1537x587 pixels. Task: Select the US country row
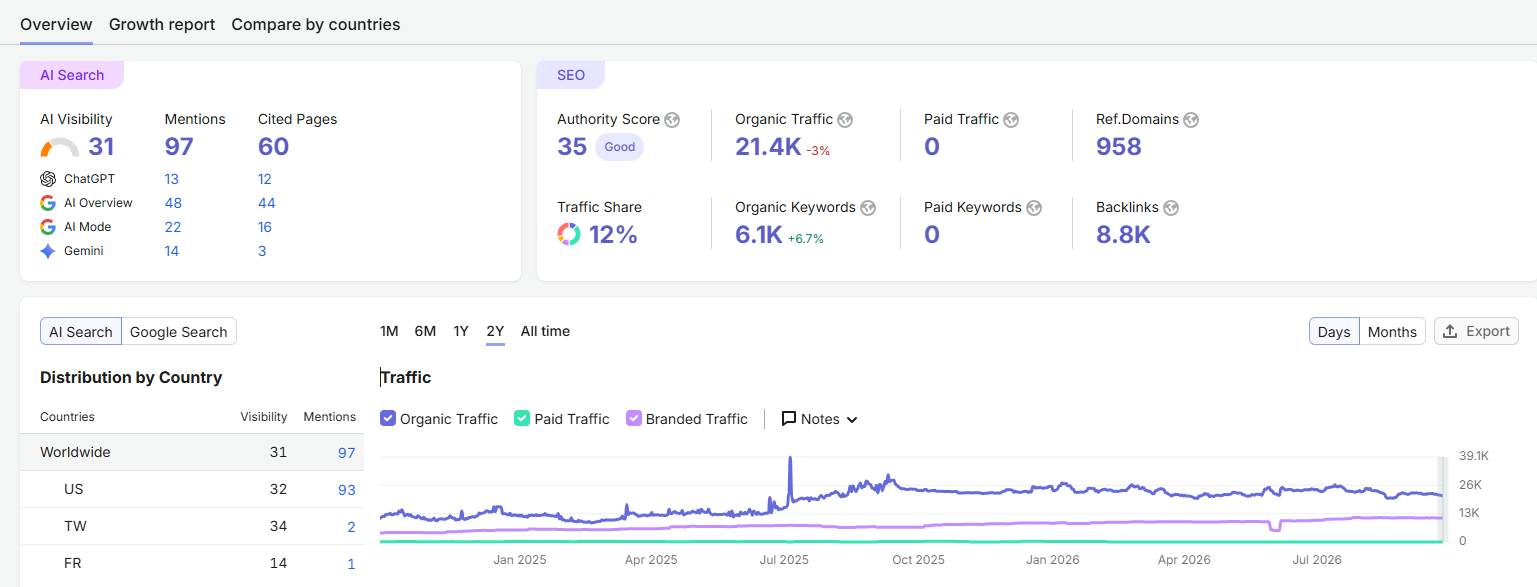192,489
